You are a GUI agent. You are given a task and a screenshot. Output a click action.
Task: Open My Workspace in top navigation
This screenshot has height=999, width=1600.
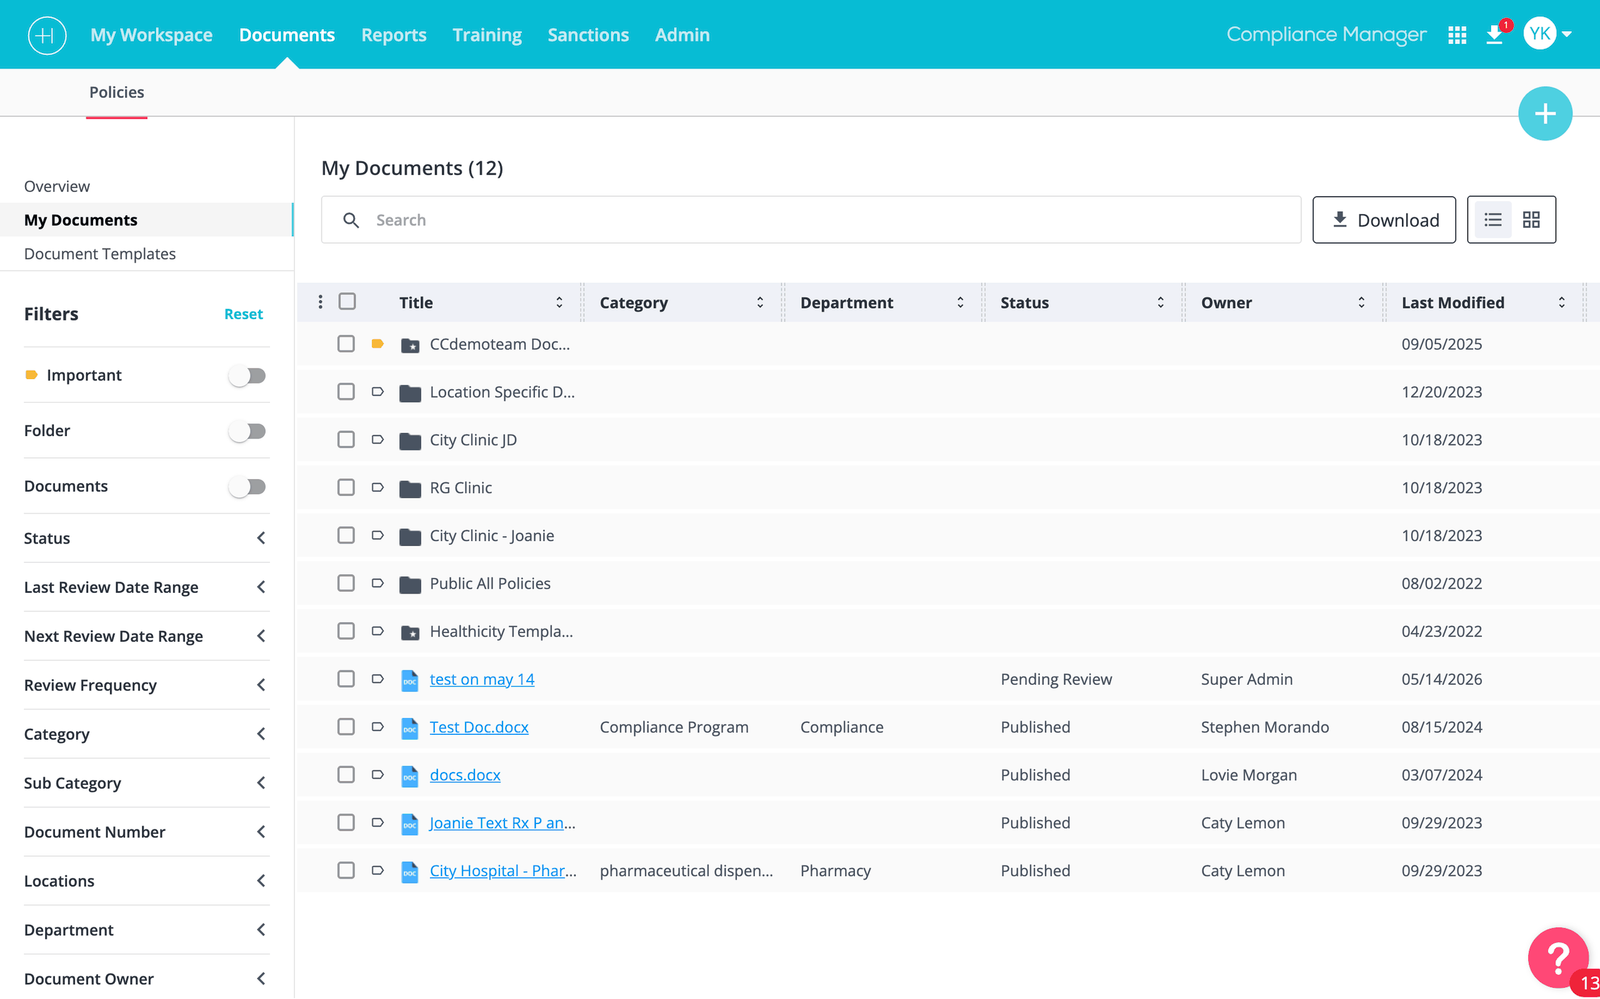[151, 35]
